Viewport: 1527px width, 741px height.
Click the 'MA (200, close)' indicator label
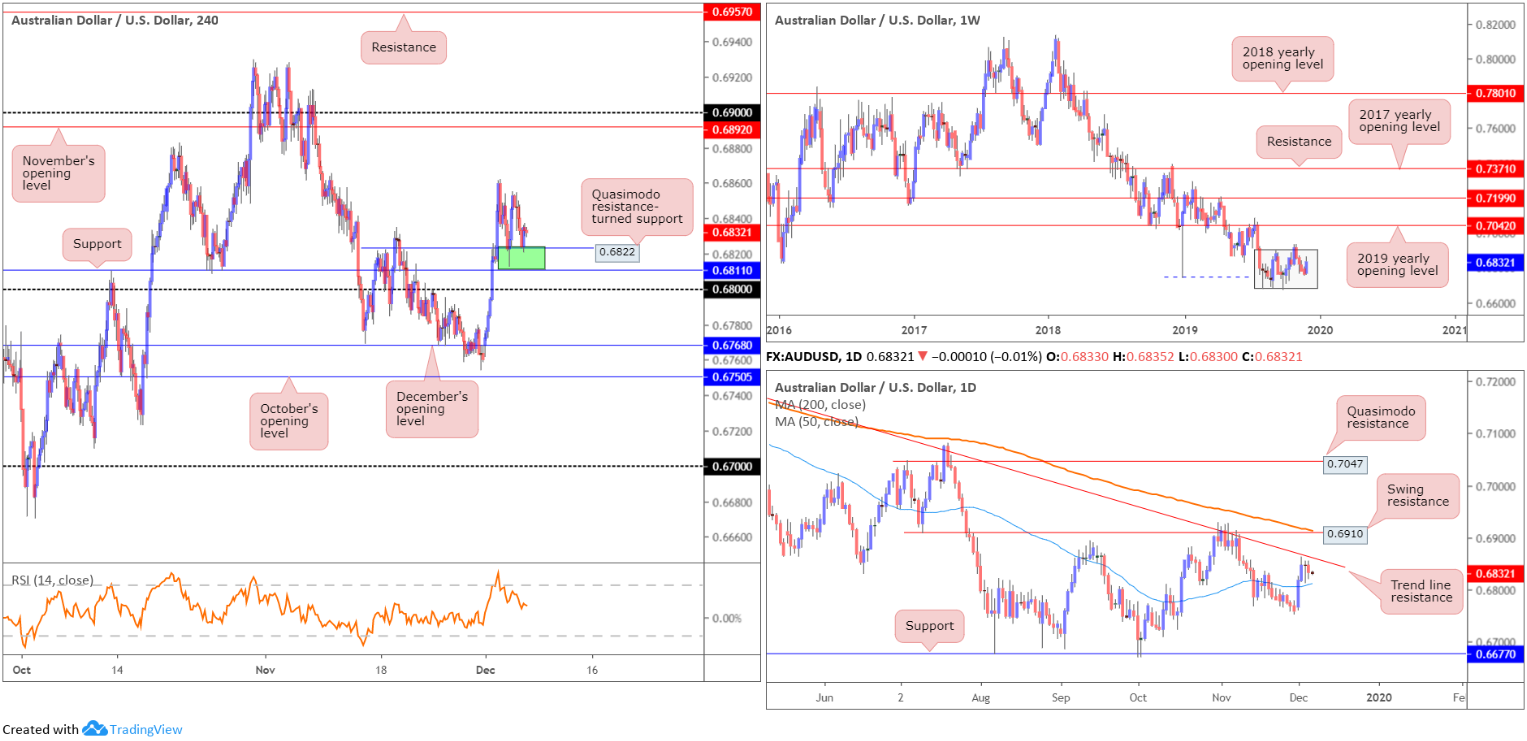pos(820,405)
